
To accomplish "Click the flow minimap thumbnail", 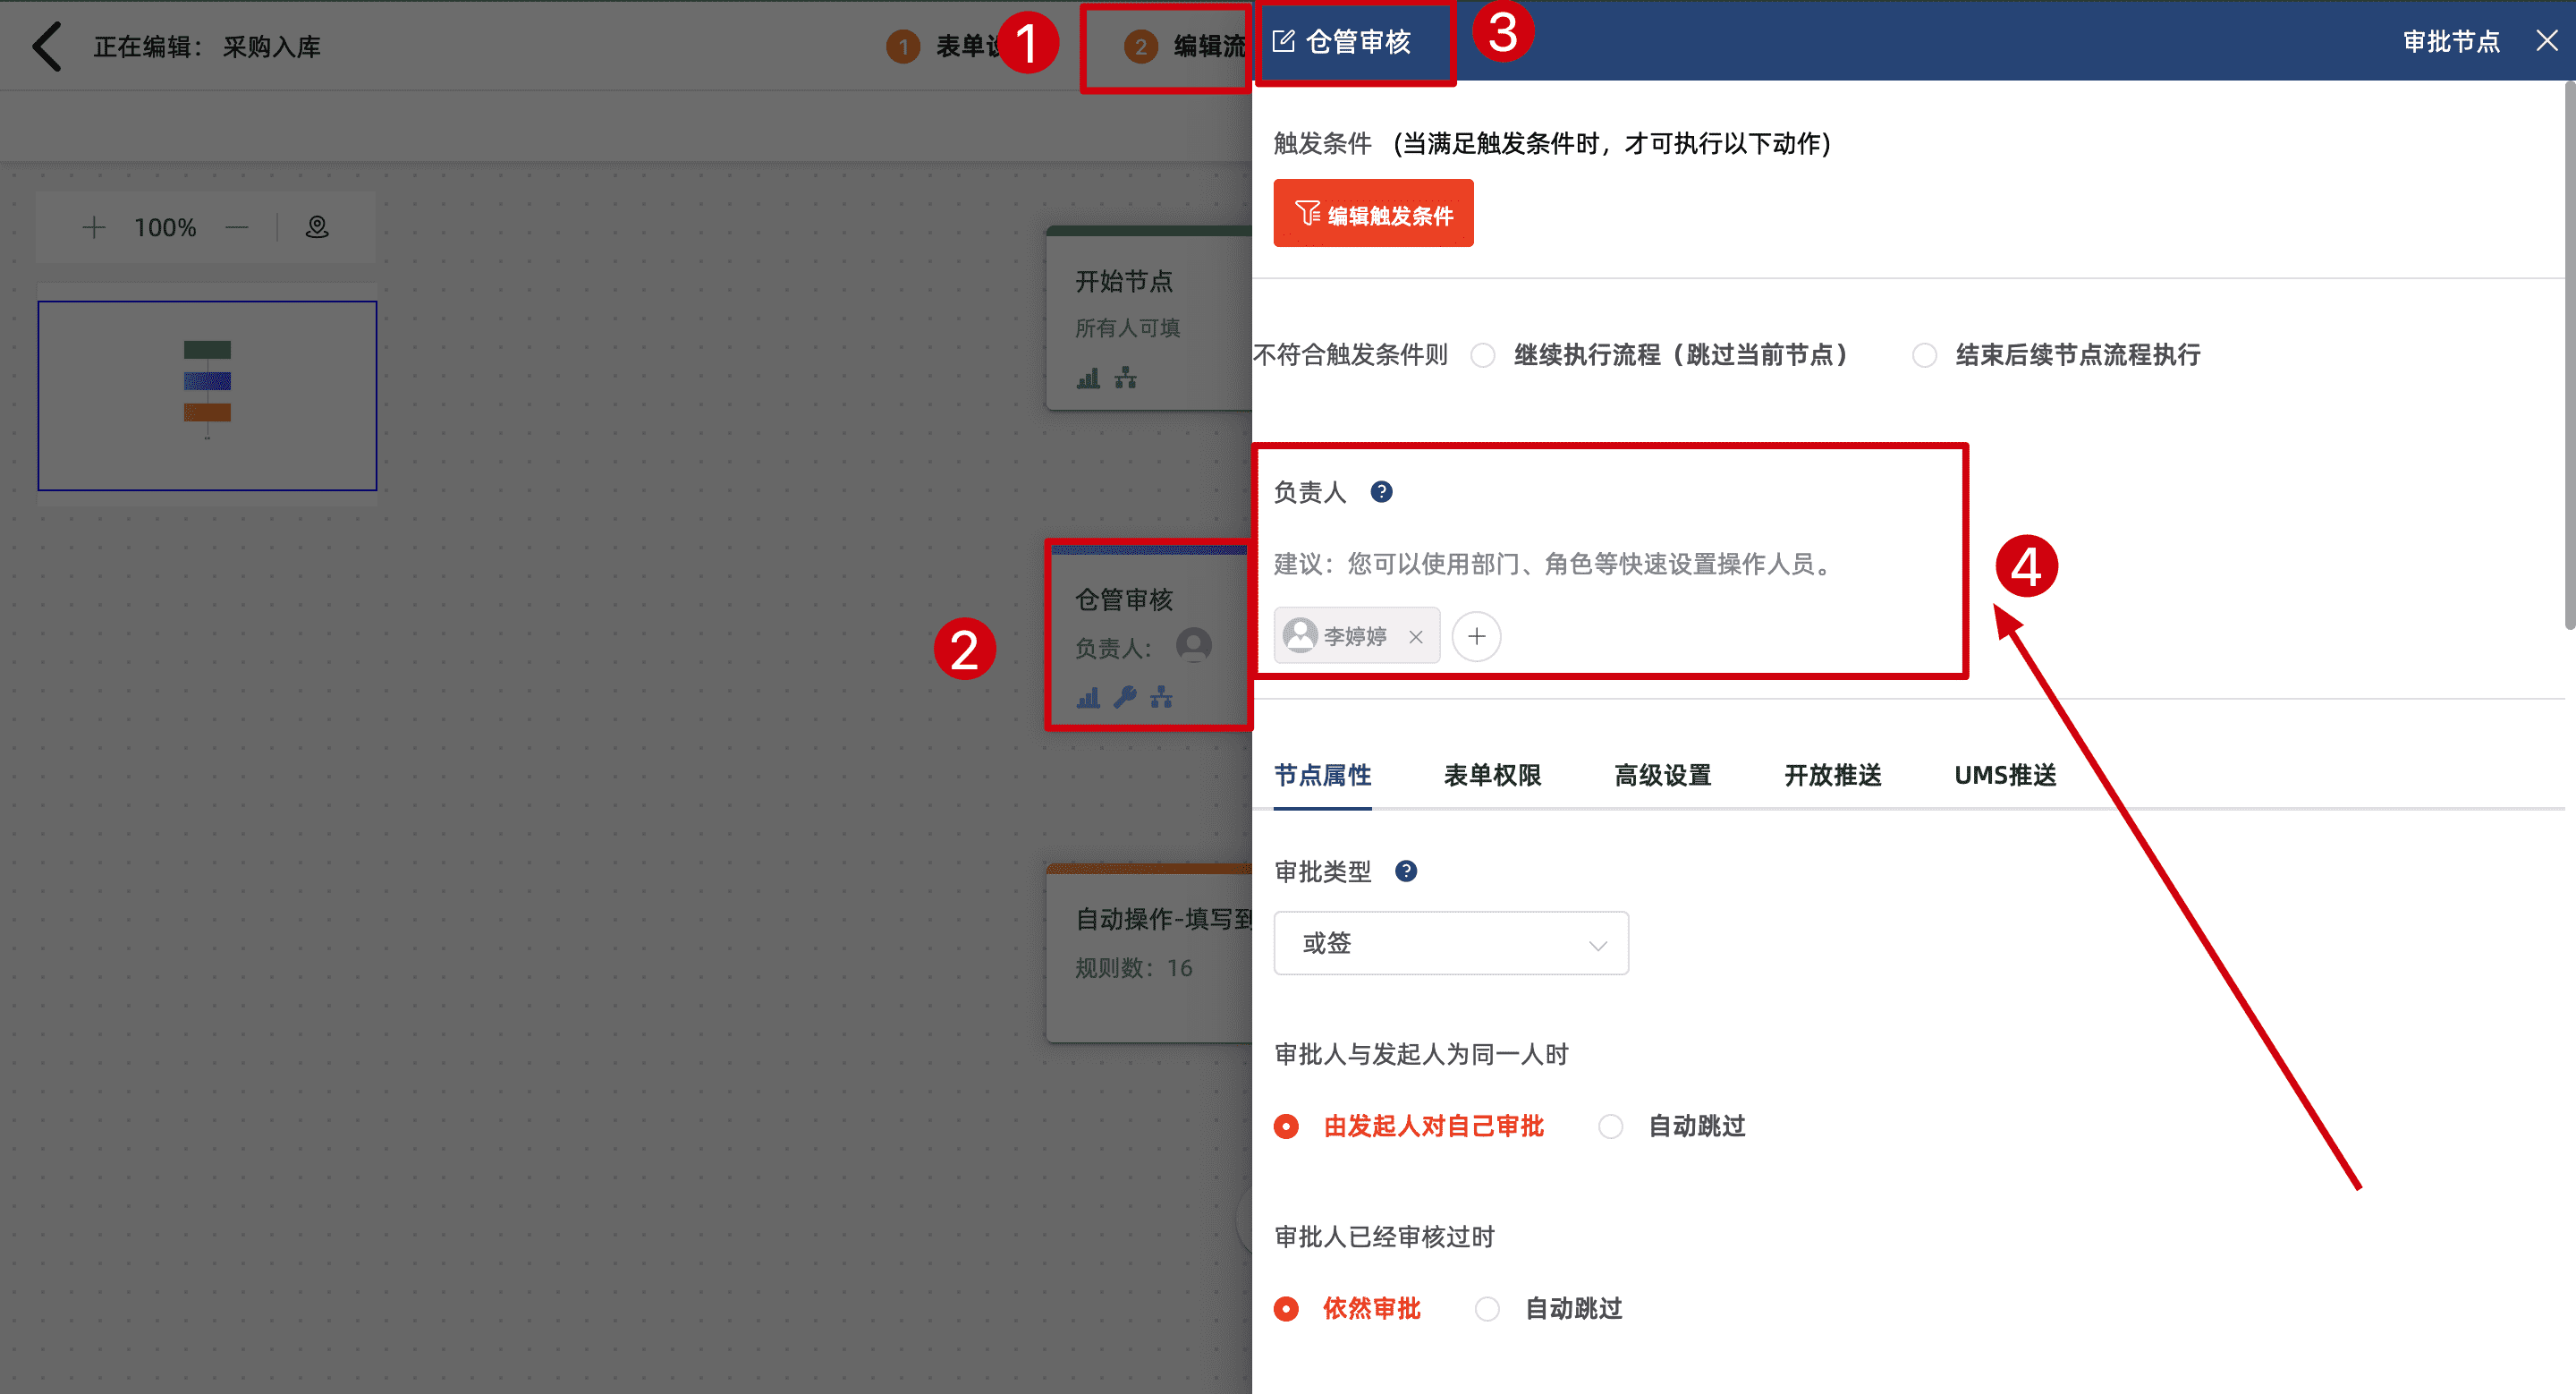I will [x=207, y=395].
